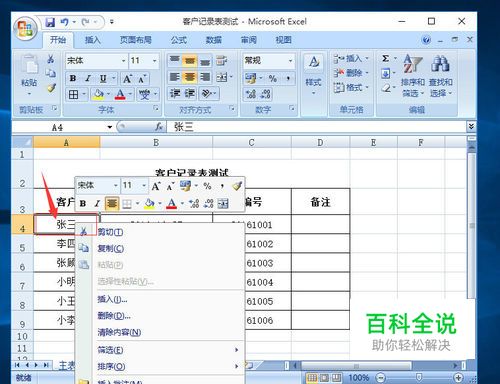Click the ribbon Copy icon
This screenshot has width=500, height=384.
click(51, 73)
